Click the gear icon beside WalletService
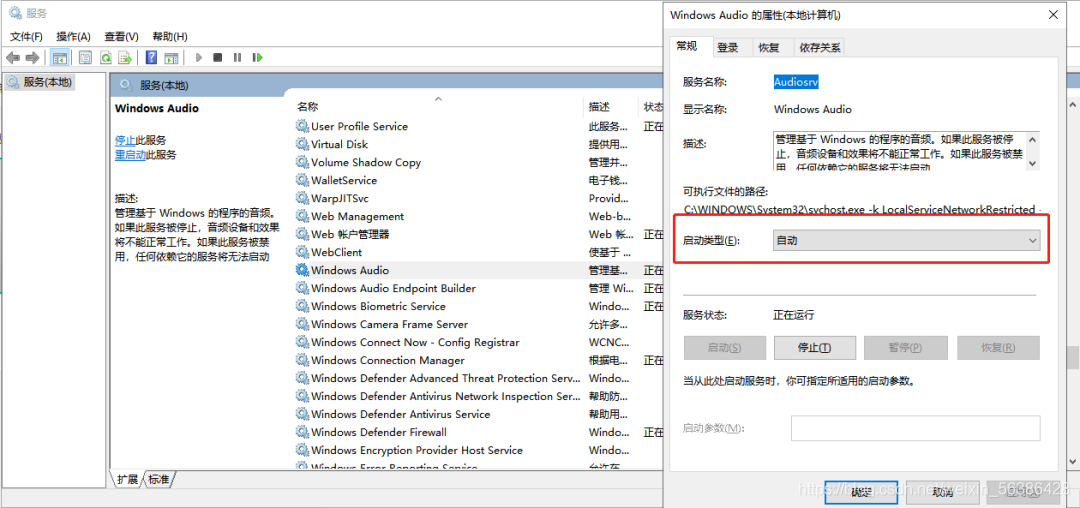This screenshot has height=508, width=1080. pyautogui.click(x=302, y=180)
